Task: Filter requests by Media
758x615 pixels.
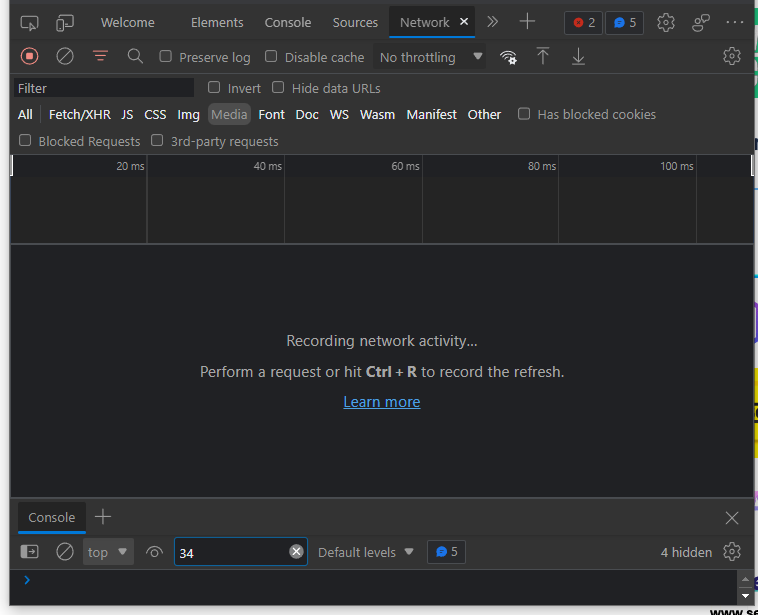Action: 229,115
